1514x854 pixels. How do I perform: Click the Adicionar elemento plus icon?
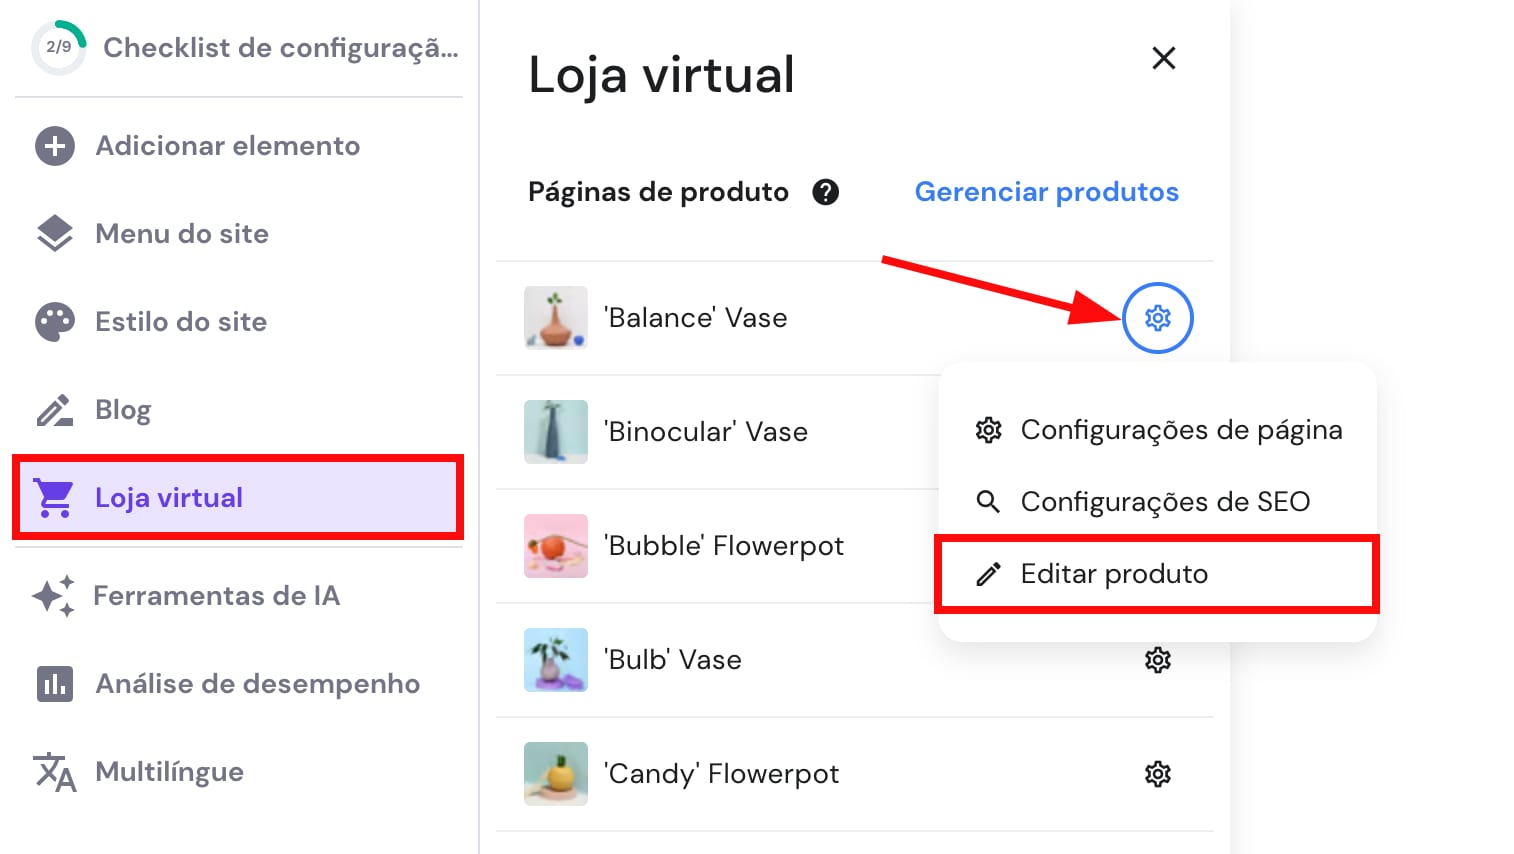point(53,146)
